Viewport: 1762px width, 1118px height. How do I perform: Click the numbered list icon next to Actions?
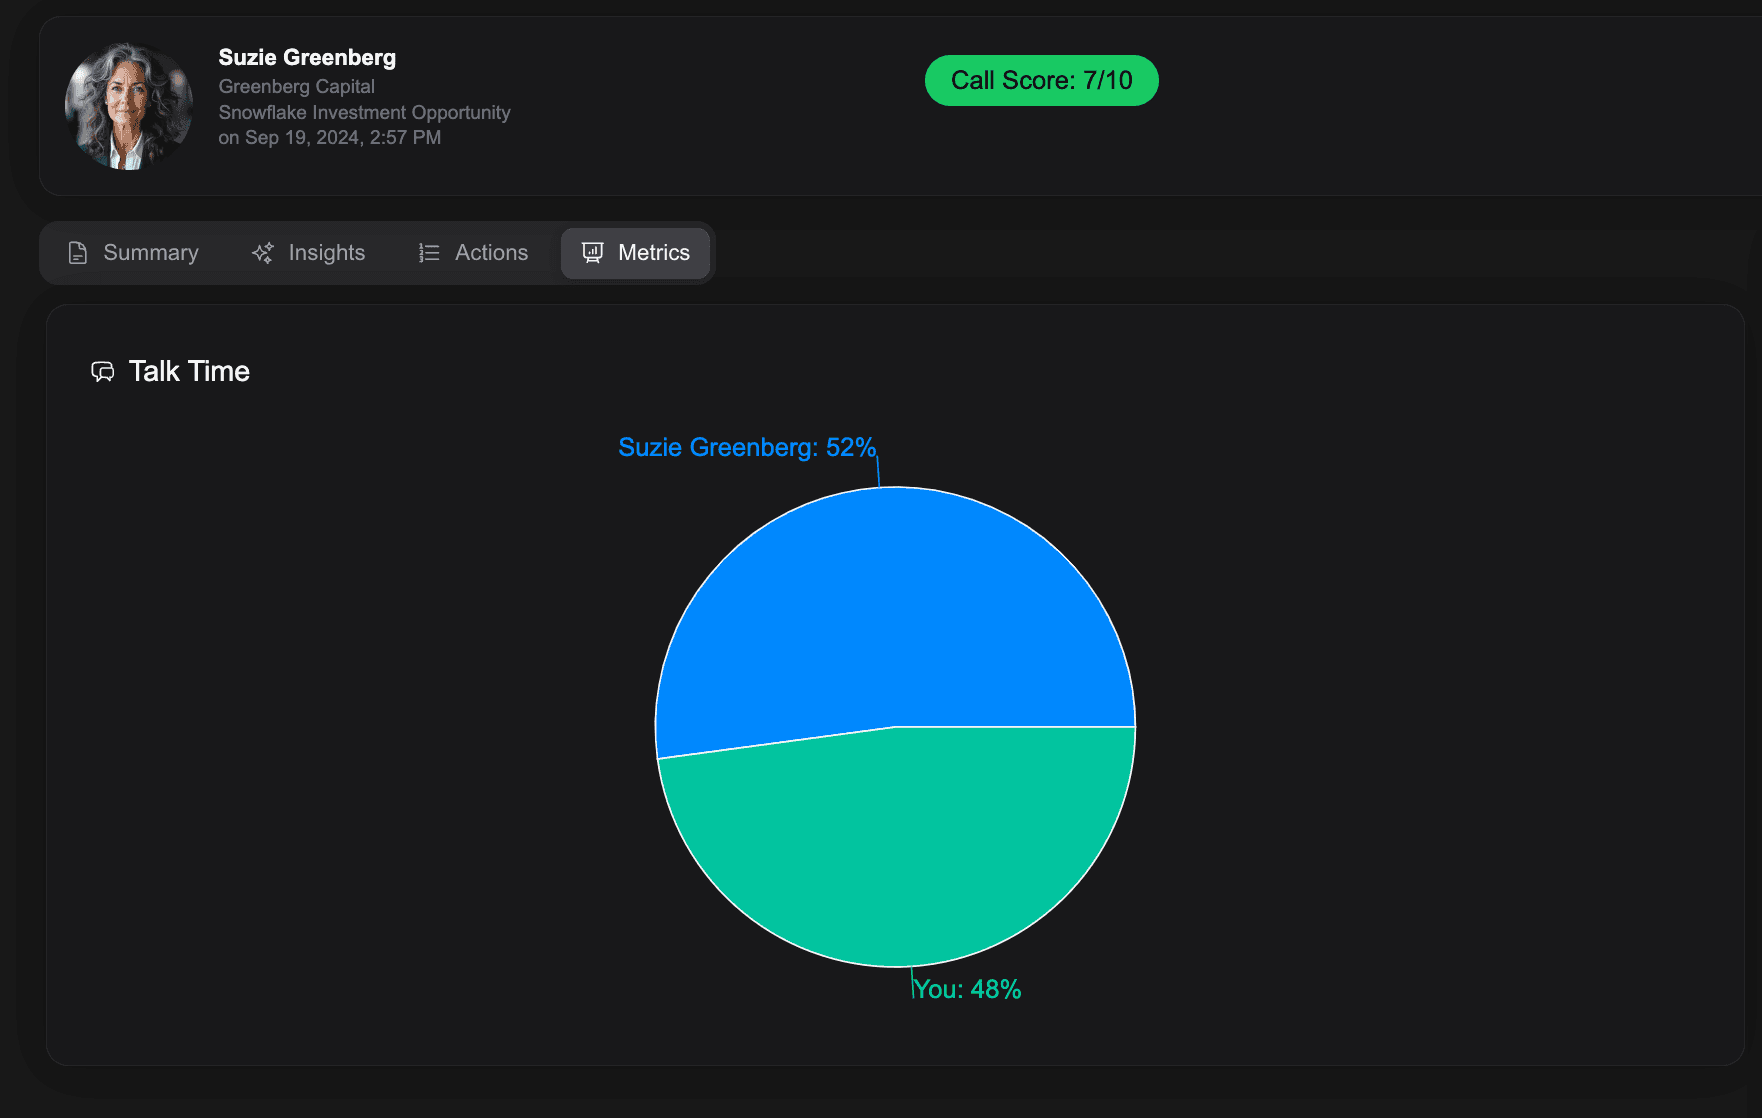tap(427, 252)
